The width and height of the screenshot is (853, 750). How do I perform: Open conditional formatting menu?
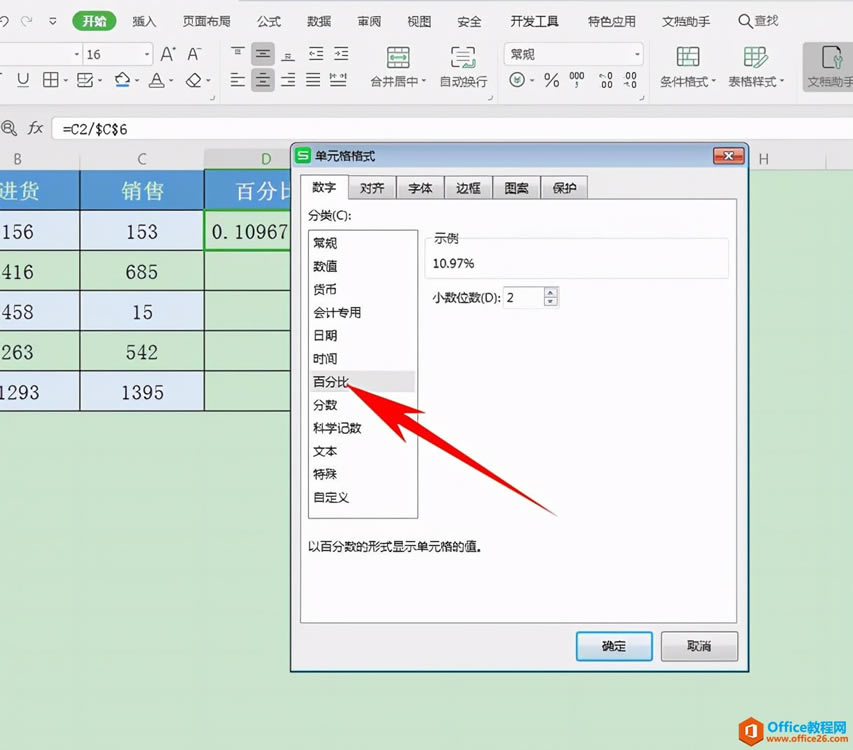tap(688, 67)
